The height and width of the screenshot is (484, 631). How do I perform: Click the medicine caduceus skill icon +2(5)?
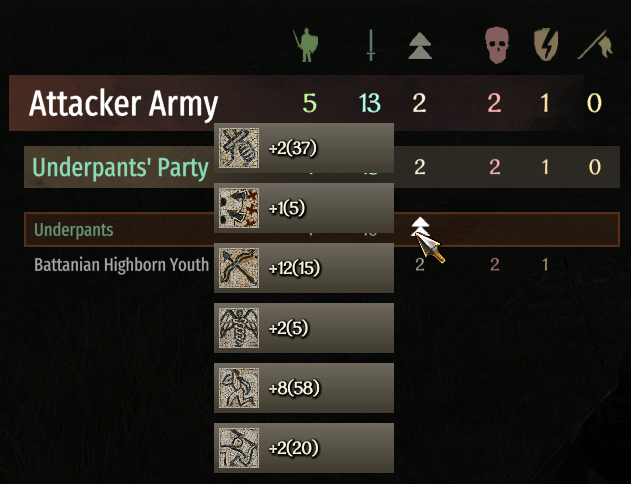pyautogui.click(x=239, y=328)
